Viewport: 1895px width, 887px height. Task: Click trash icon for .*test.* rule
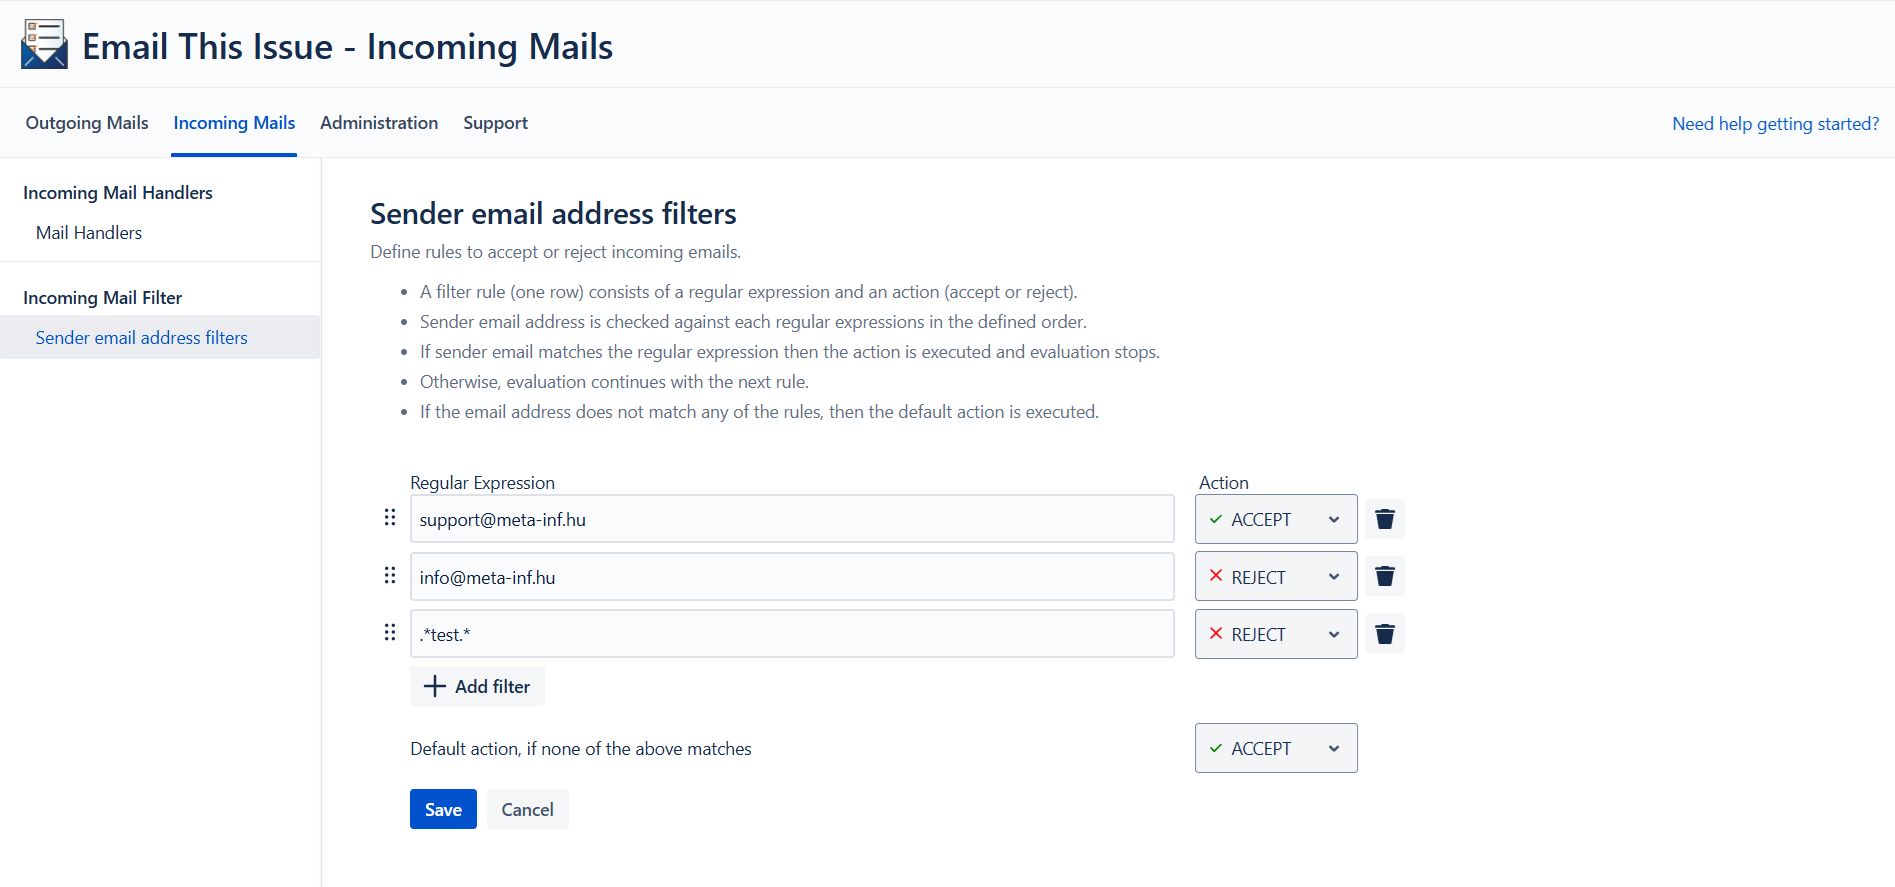pos(1385,634)
